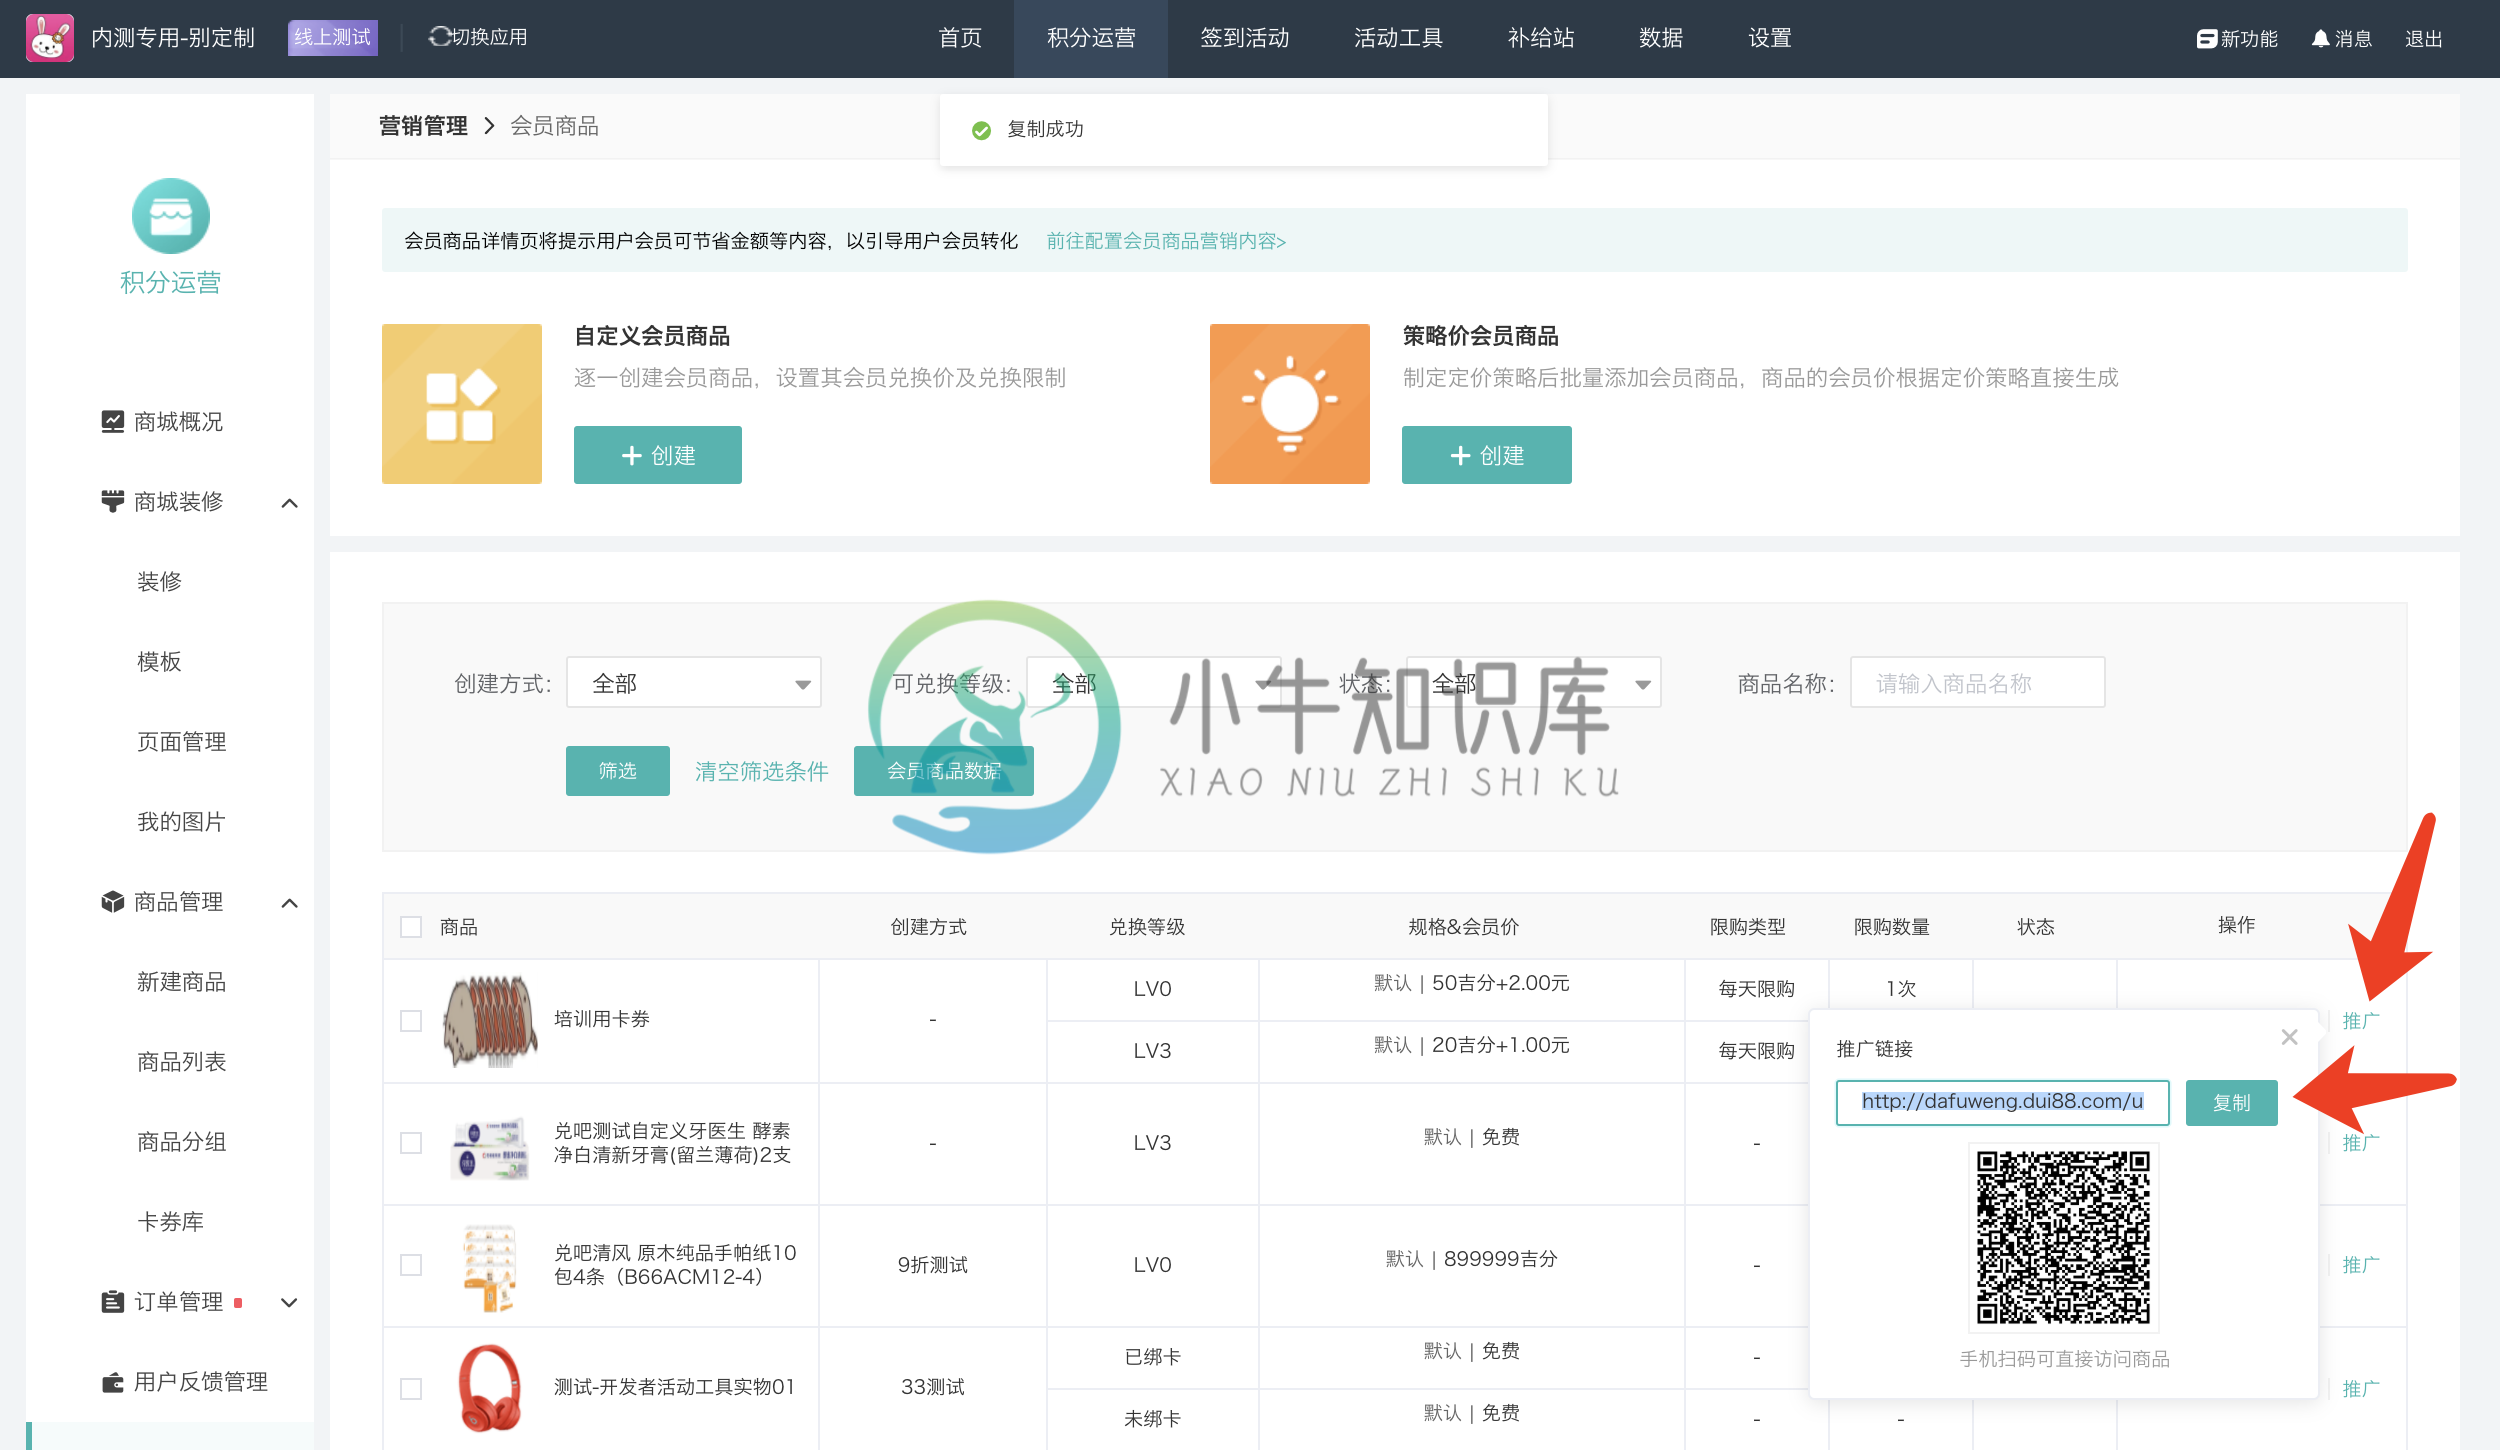Open the 设置 tab
The height and width of the screenshot is (1450, 2500).
click(1770, 38)
